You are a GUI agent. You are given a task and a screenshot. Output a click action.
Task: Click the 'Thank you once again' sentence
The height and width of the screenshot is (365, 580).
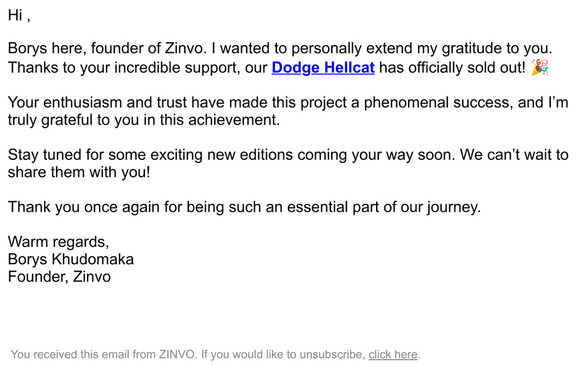(244, 207)
